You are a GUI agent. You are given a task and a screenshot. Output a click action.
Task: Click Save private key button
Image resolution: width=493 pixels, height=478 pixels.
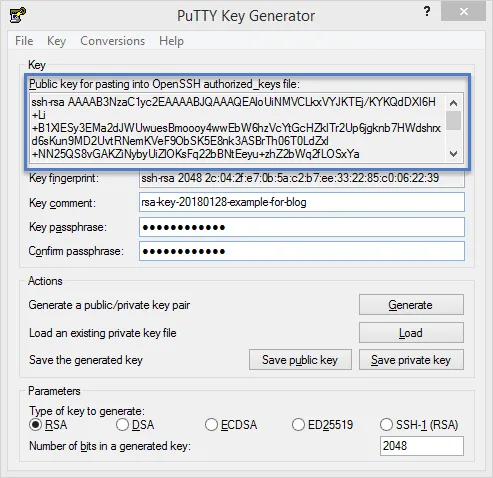[411, 360]
